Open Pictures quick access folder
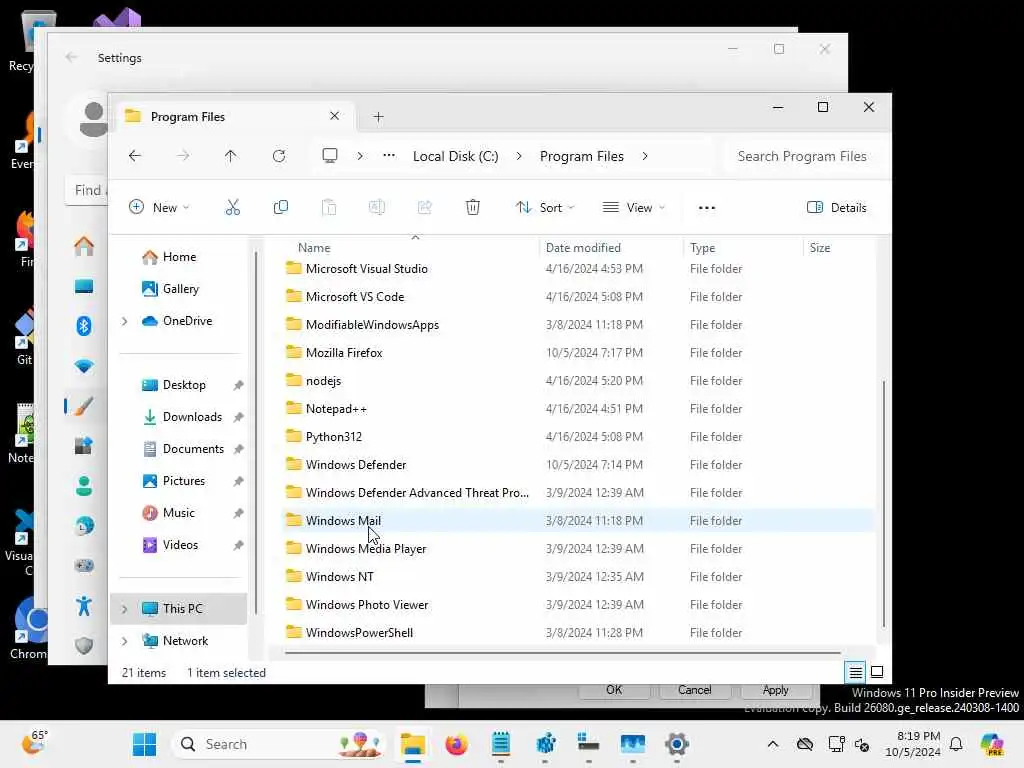 click(184, 481)
